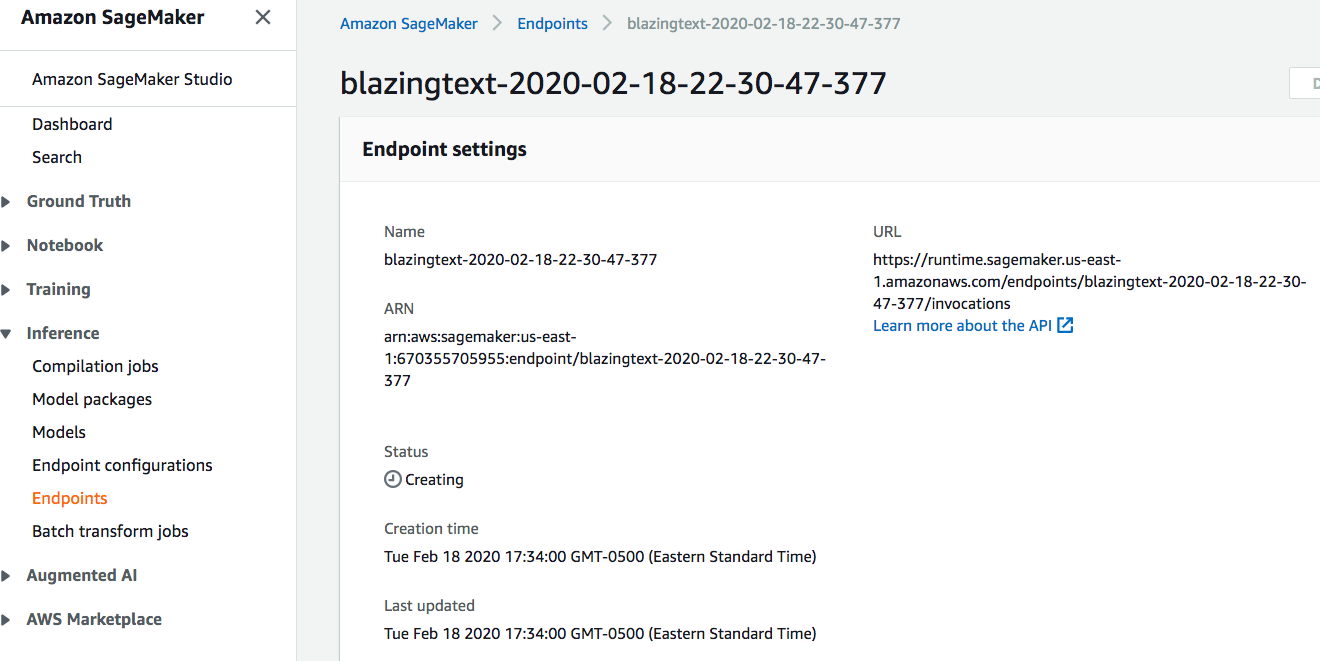The height and width of the screenshot is (661, 1320).
Task: Expand the AWS Marketplace section arrow
Action: pyautogui.click(x=6, y=620)
